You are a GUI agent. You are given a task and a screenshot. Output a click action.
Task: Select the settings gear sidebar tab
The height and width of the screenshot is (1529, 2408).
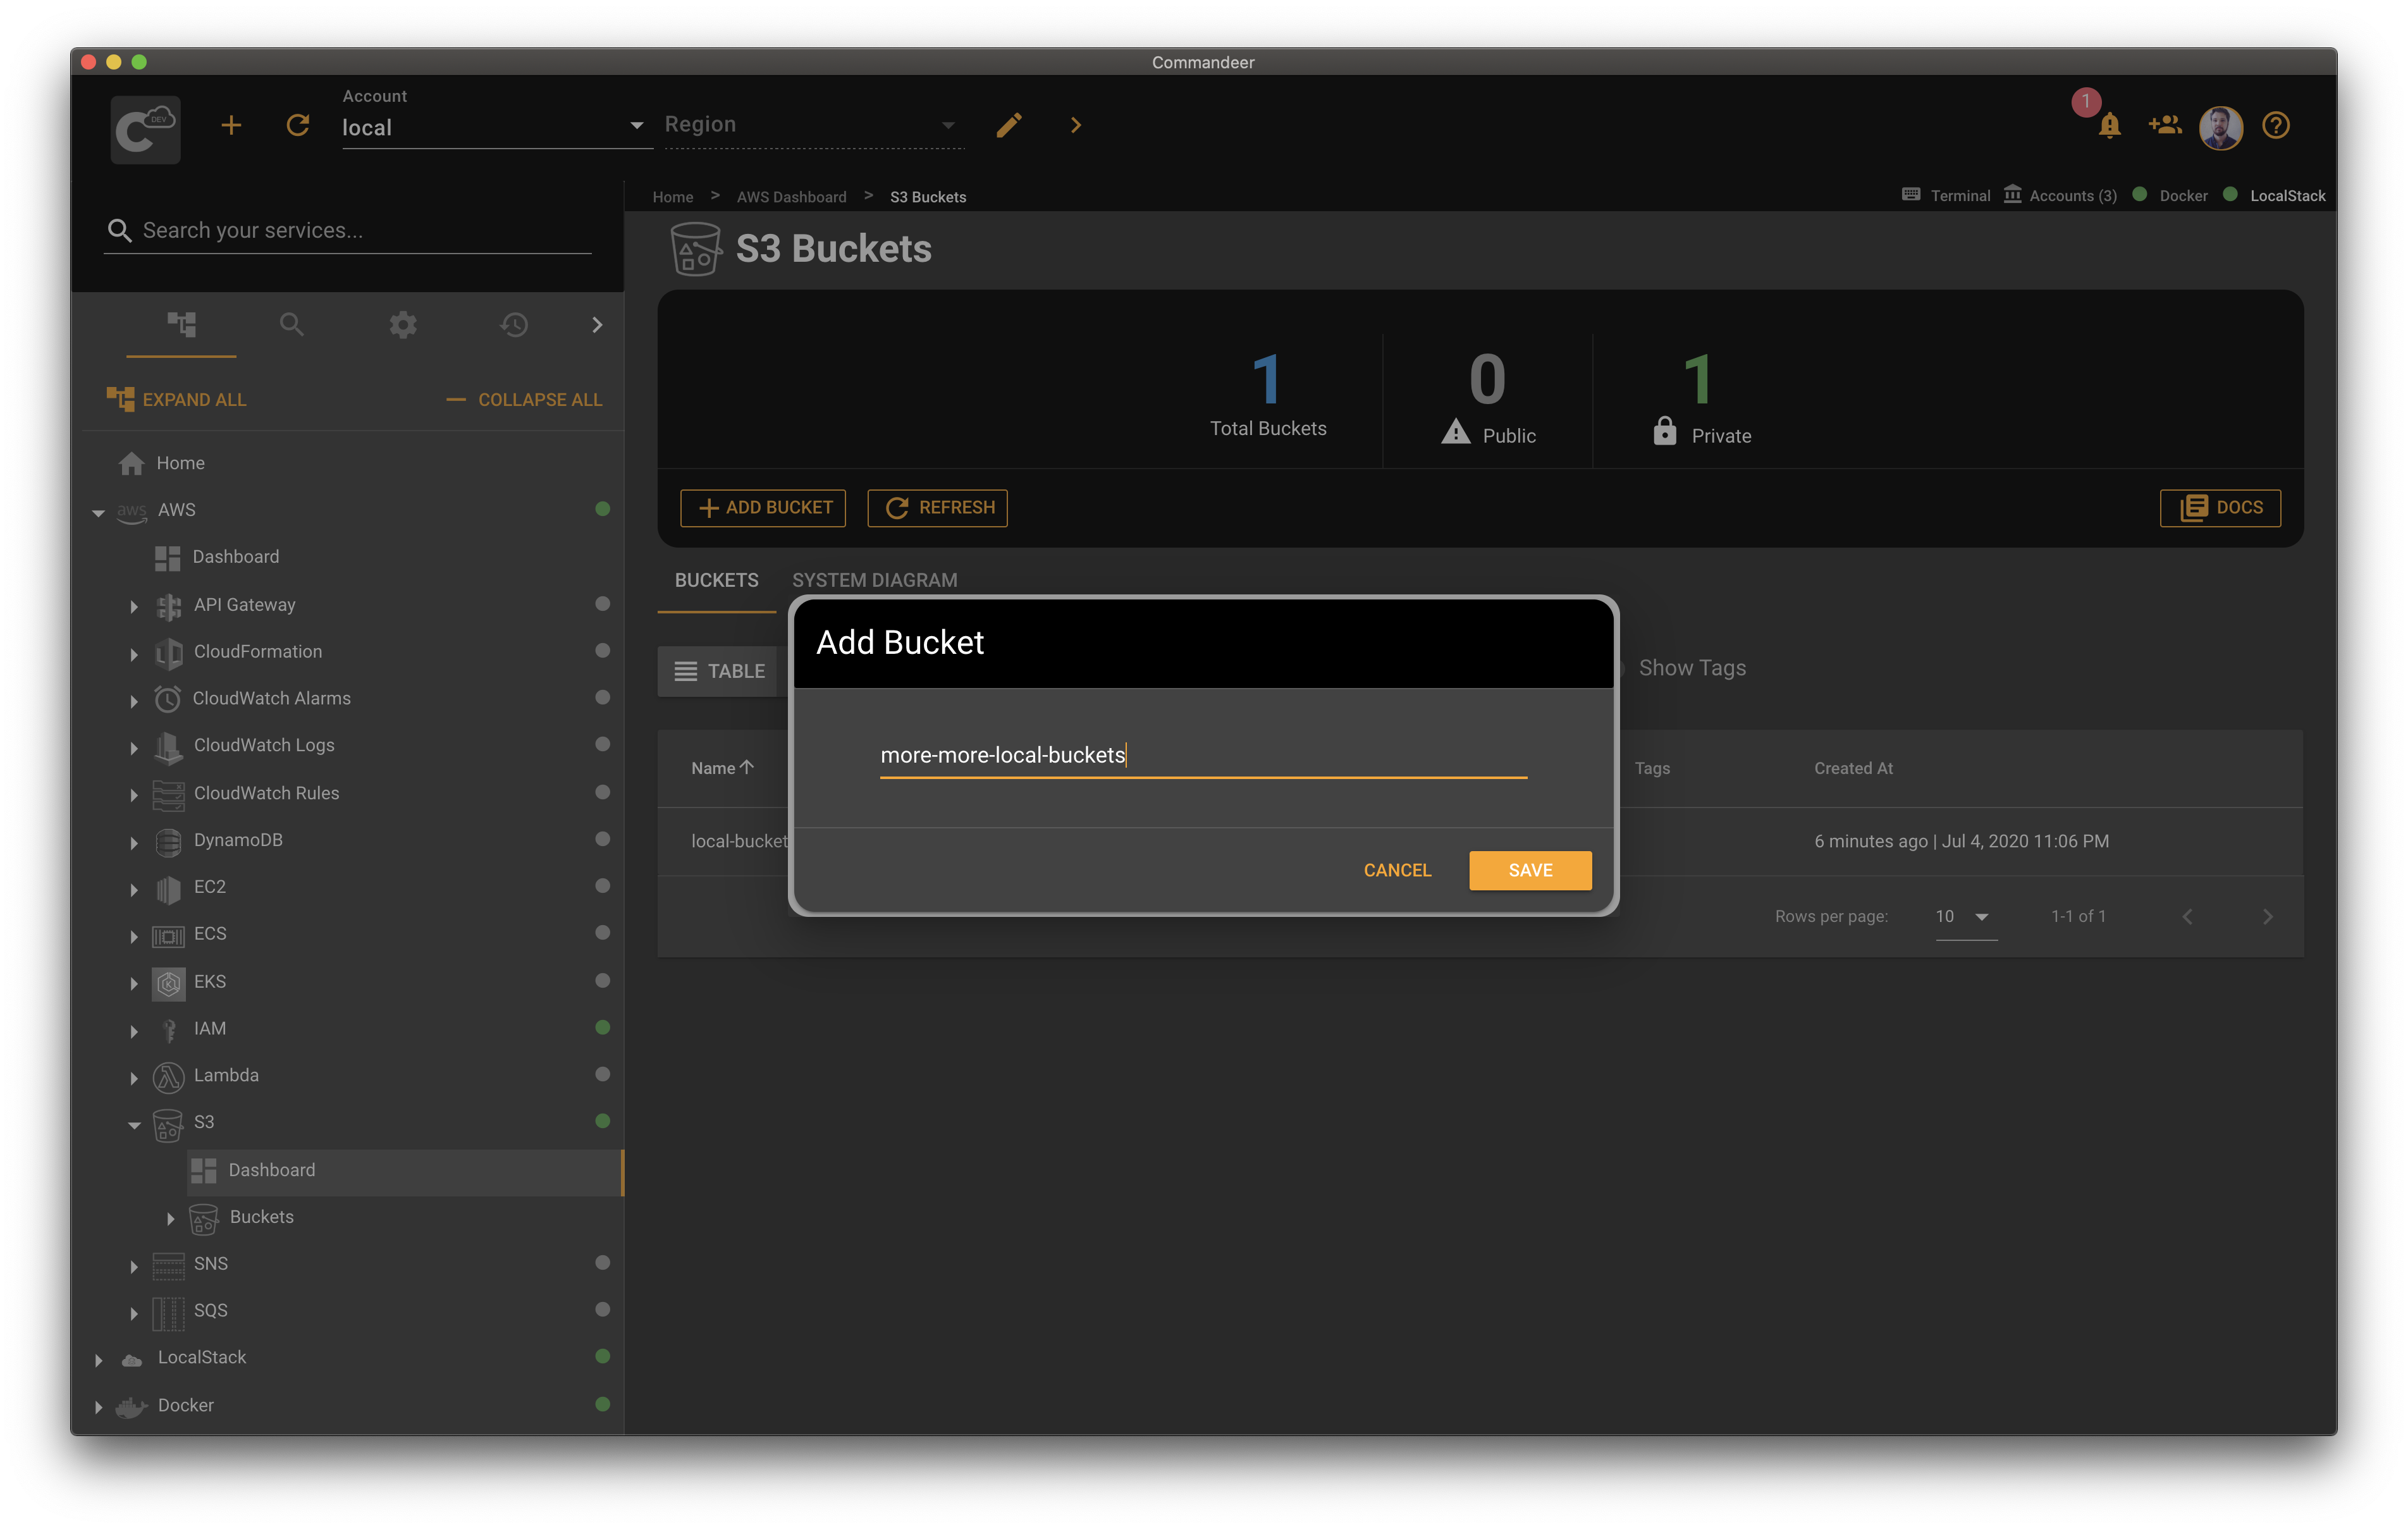pos(403,324)
